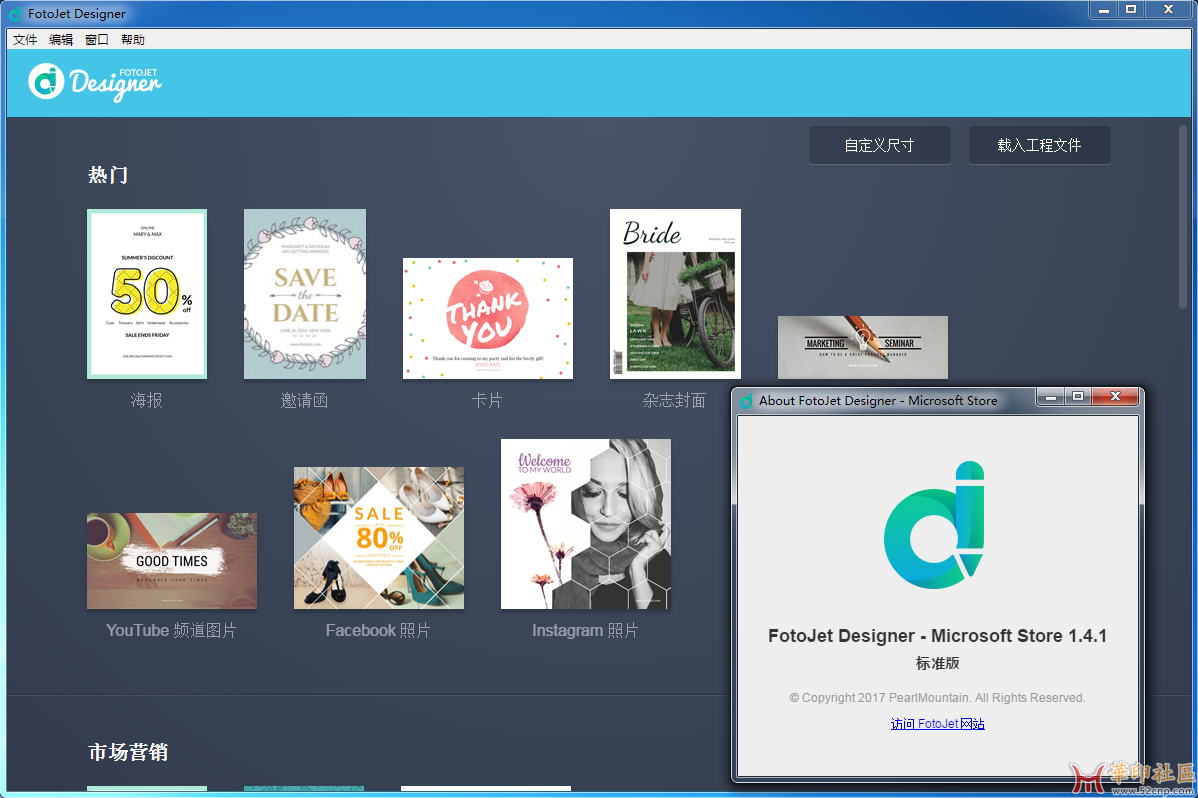
Task: Select the Bride magazine cover template
Action: click(x=675, y=294)
